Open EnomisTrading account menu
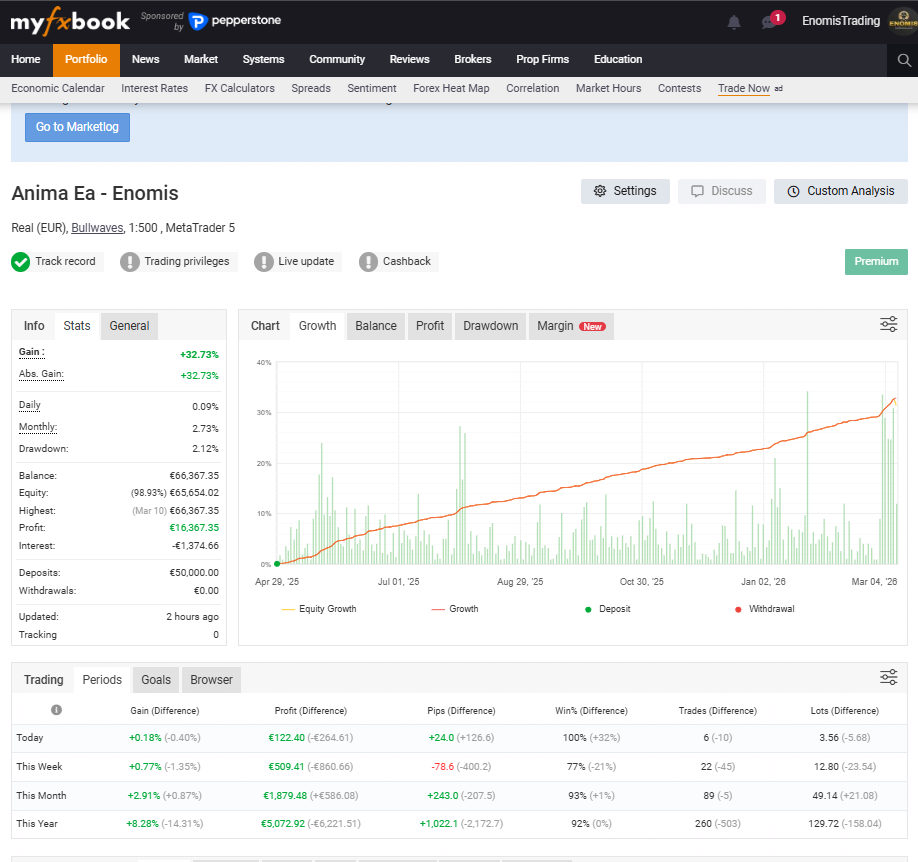918x862 pixels. [841, 21]
